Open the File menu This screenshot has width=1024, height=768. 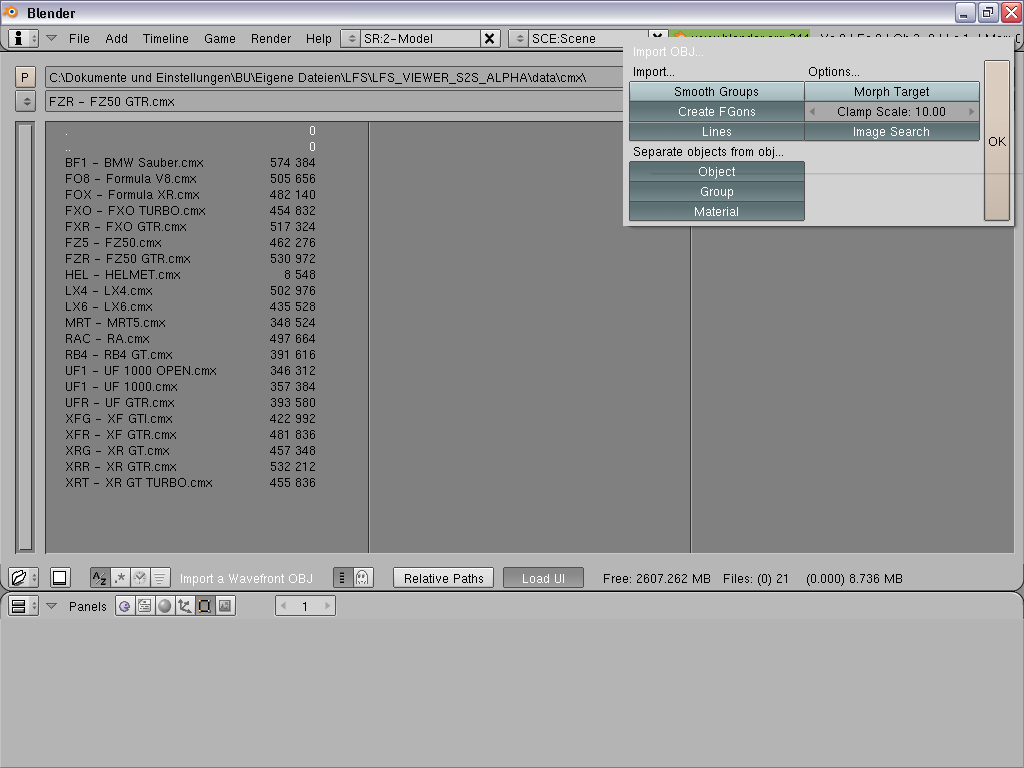(79, 39)
